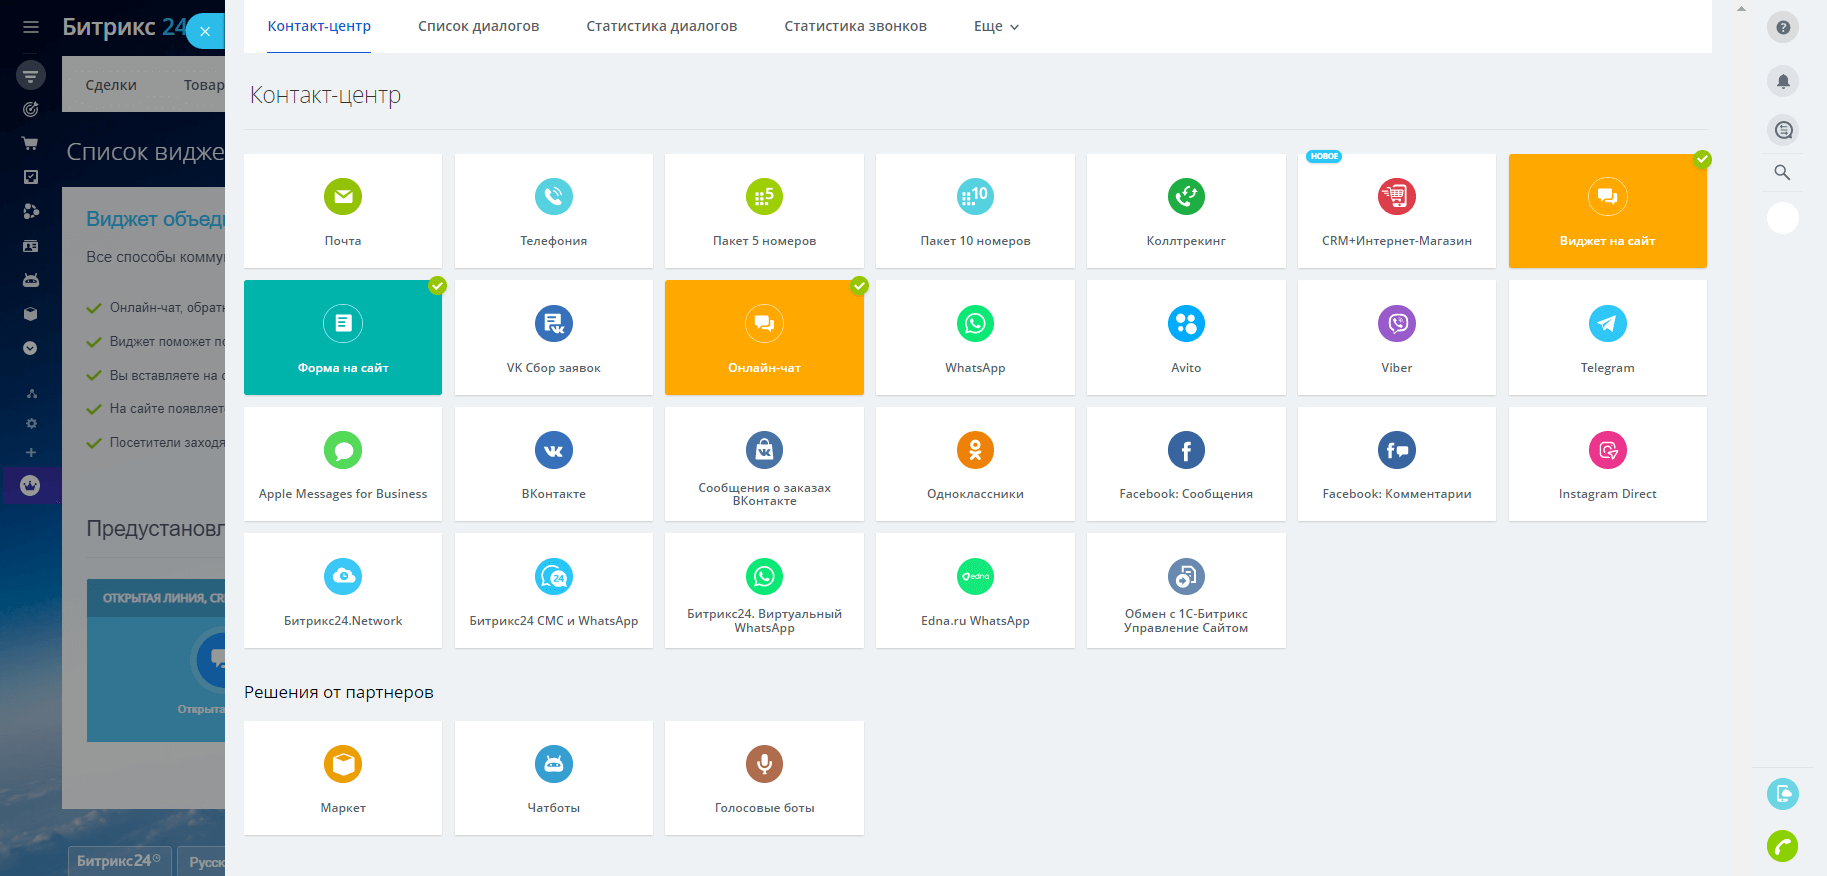Open the green phone call button
The height and width of the screenshot is (876, 1827).
[x=1782, y=846]
